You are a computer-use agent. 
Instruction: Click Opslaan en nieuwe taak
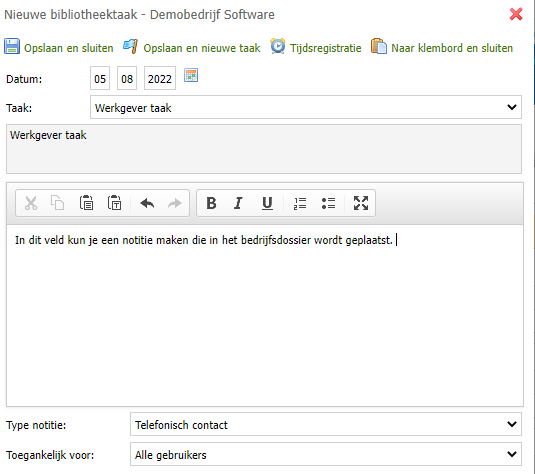click(x=191, y=47)
